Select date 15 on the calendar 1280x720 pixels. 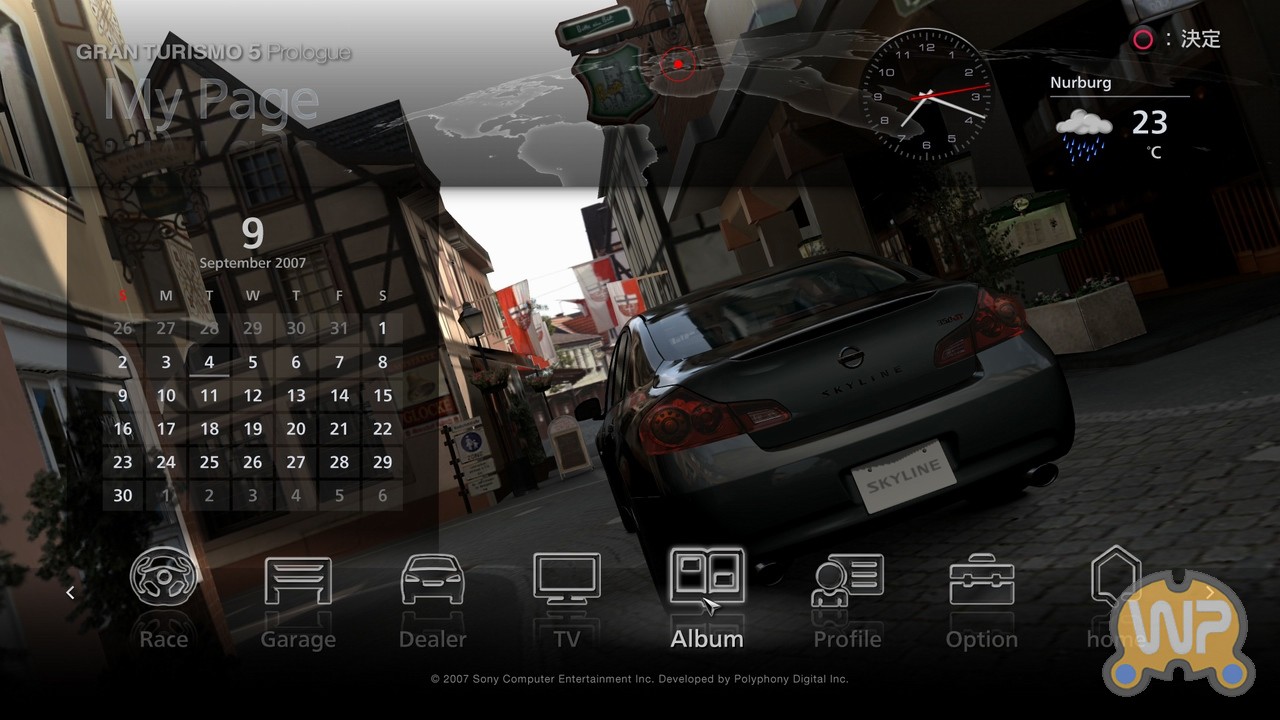[382, 396]
